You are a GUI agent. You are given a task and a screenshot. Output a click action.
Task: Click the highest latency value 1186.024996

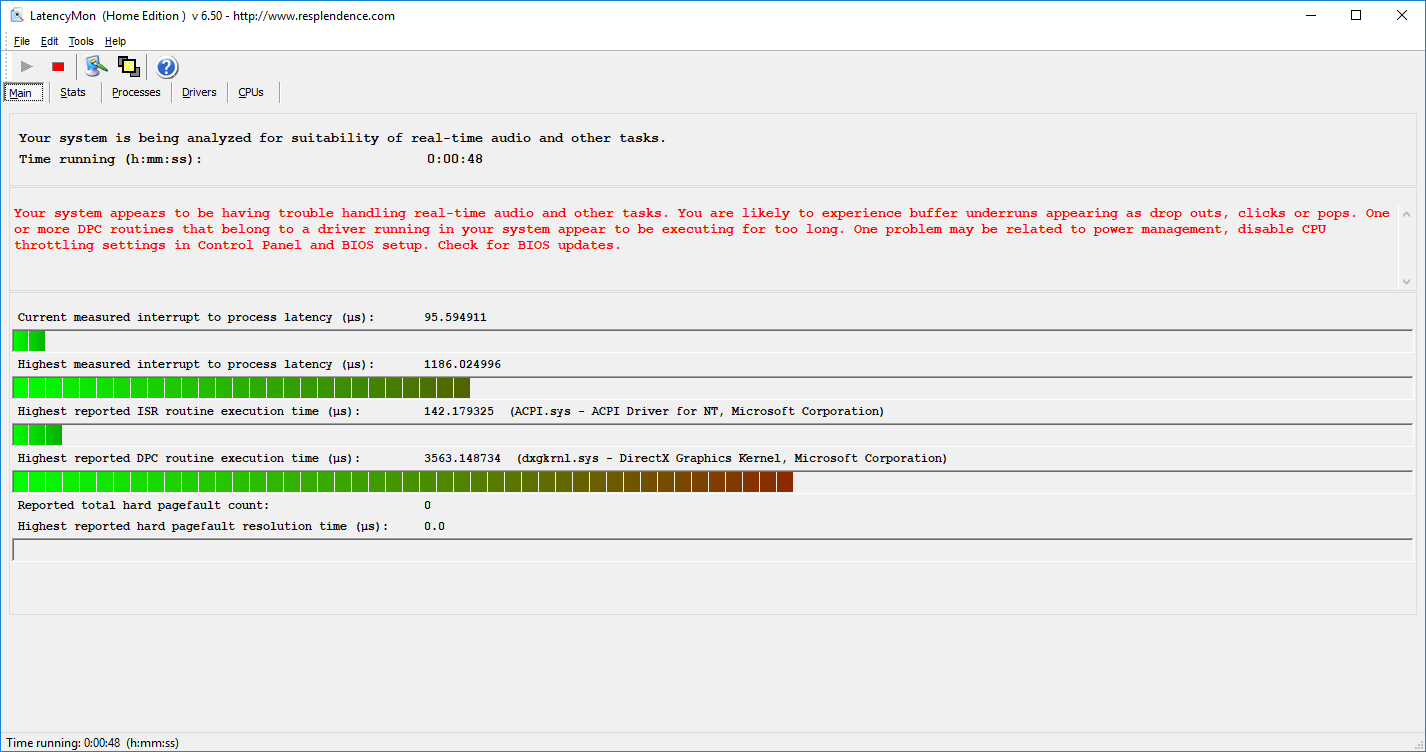coord(462,364)
